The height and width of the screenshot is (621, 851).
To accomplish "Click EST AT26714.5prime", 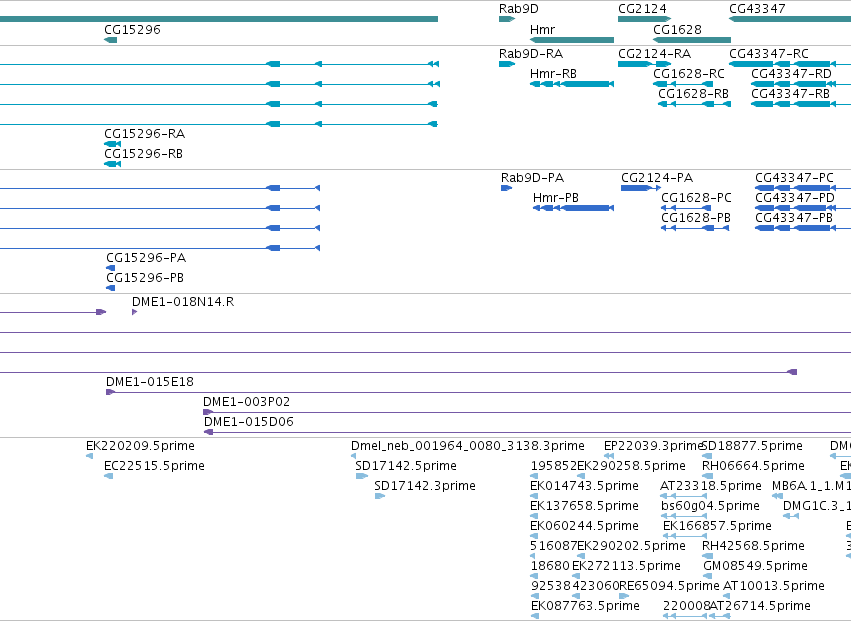I will (760, 606).
